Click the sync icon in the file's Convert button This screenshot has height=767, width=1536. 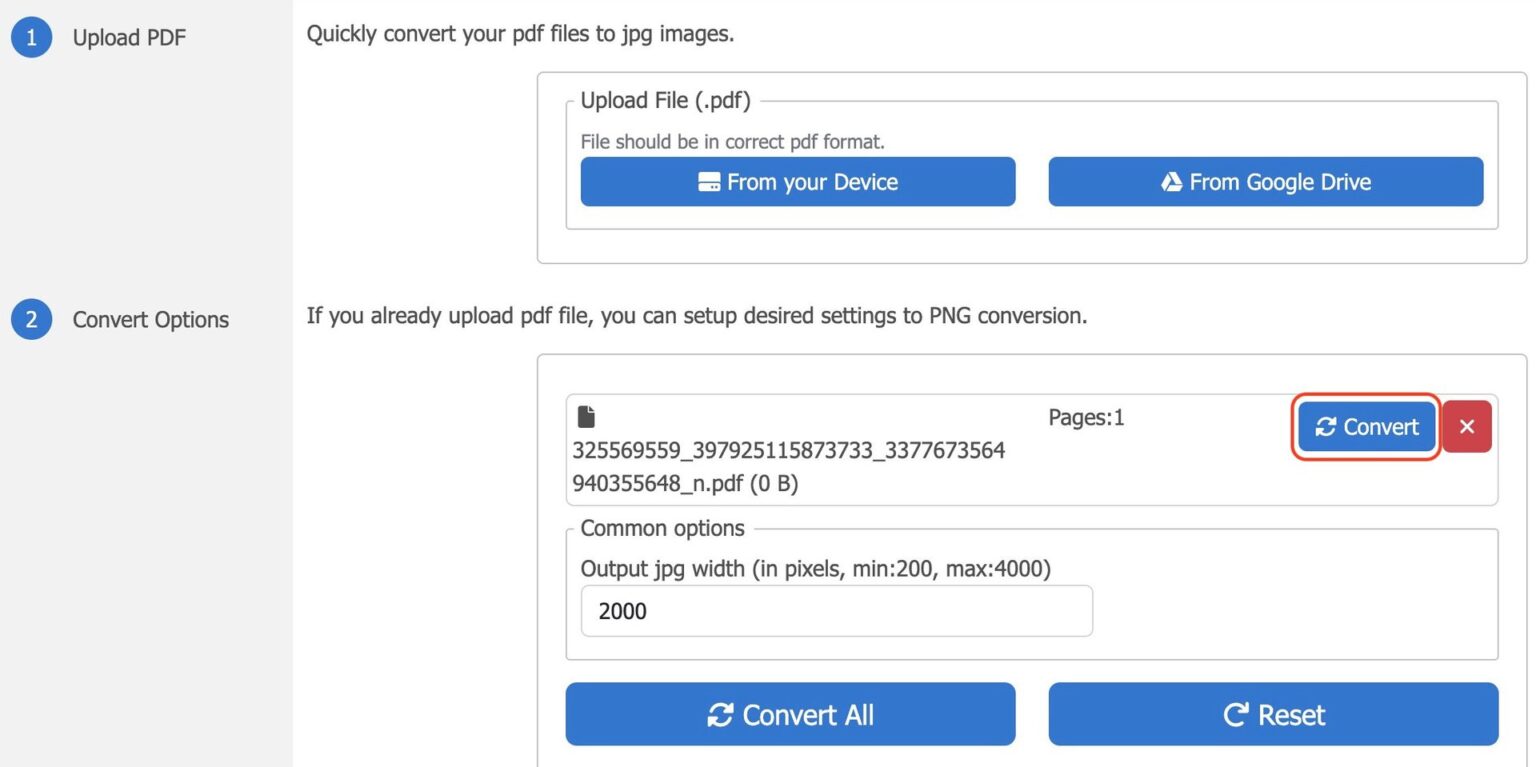point(1326,427)
